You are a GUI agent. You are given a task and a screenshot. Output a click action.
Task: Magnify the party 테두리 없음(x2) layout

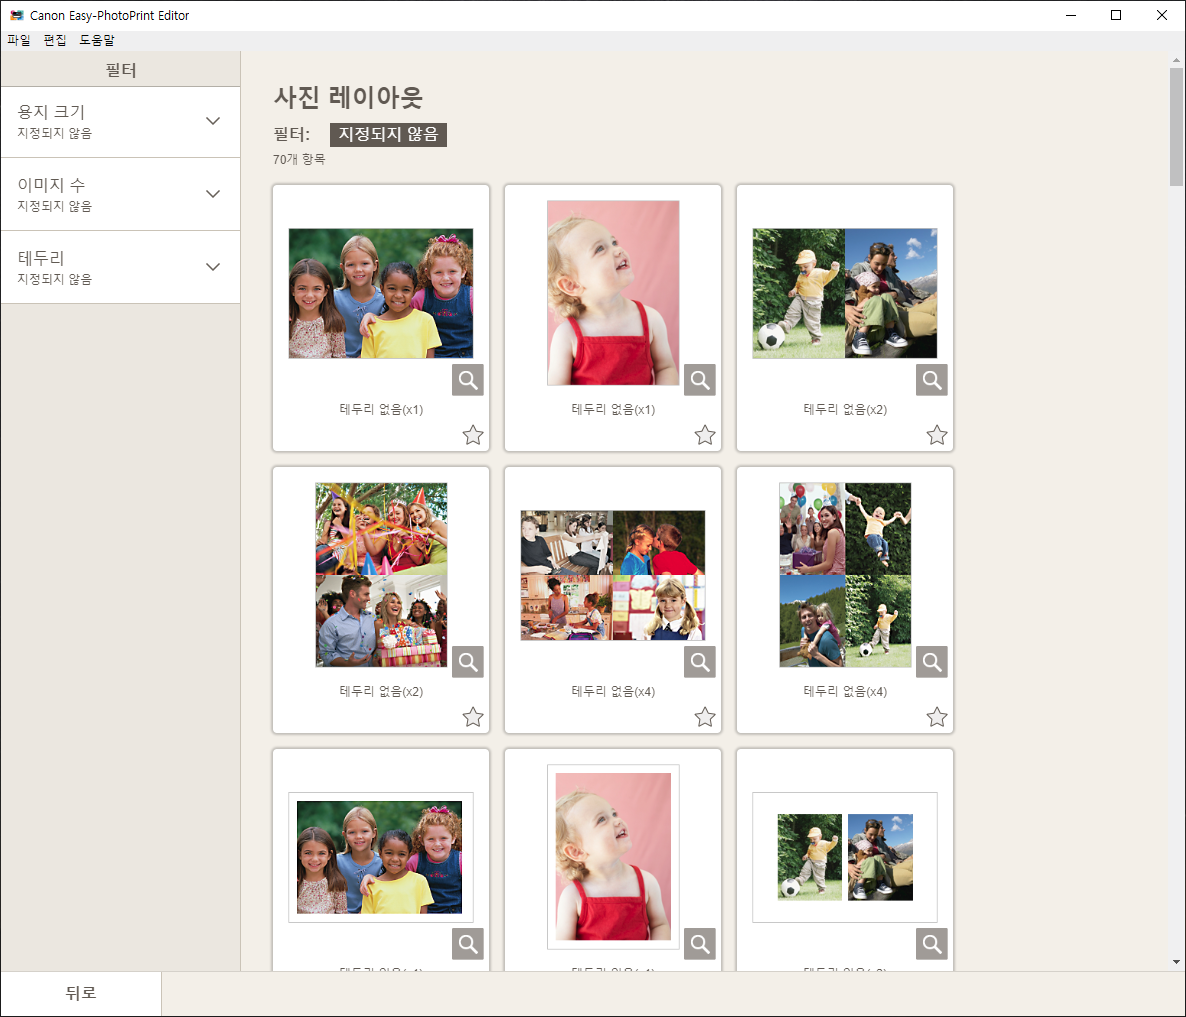467,662
